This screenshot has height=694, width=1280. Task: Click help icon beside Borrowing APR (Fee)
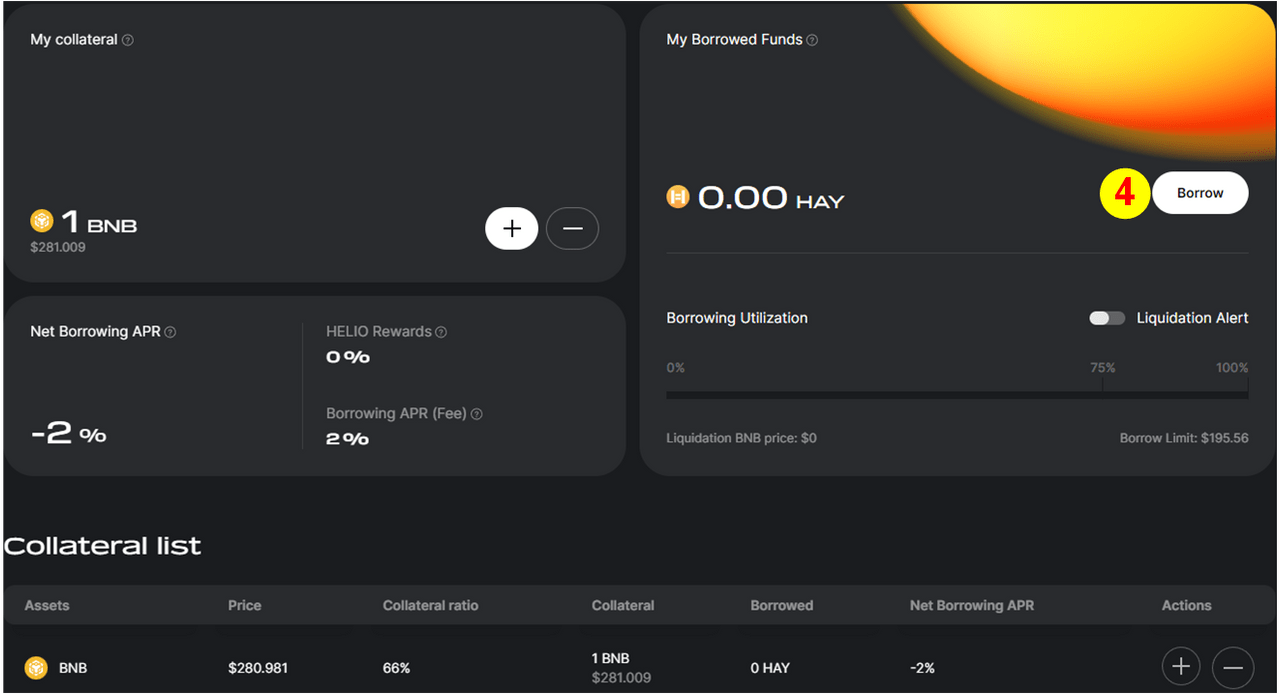point(476,414)
